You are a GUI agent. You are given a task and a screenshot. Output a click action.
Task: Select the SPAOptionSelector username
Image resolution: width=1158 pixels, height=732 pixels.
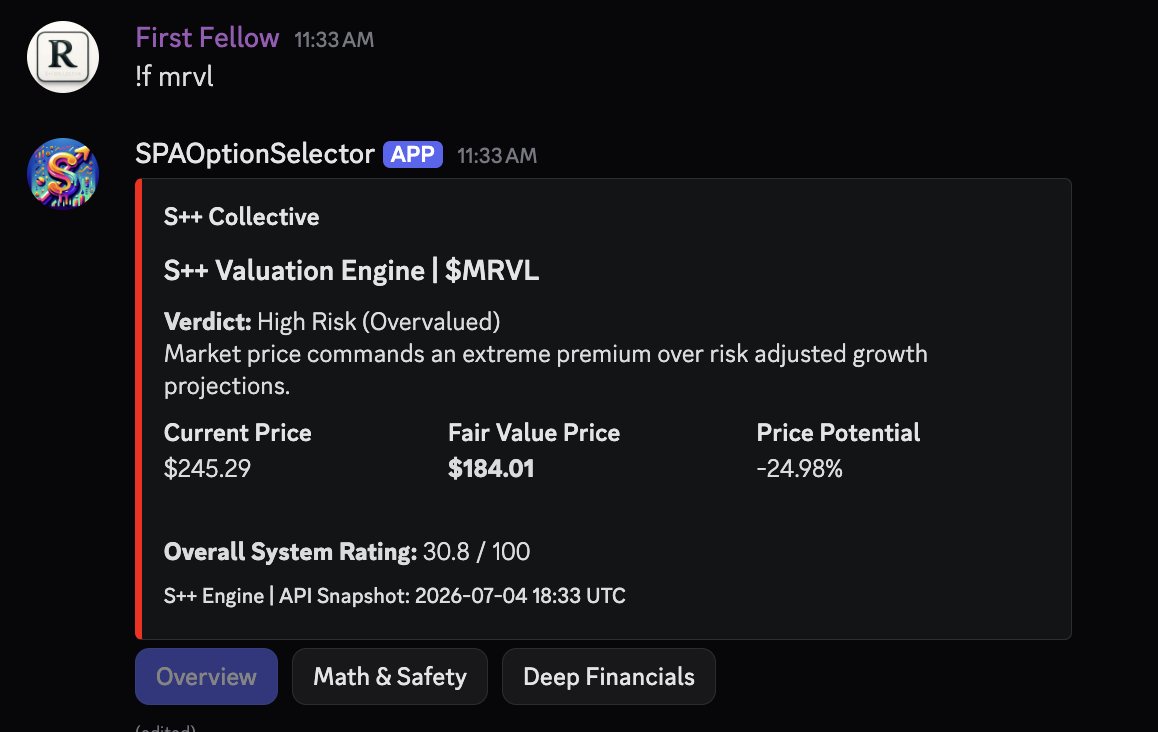(x=255, y=154)
